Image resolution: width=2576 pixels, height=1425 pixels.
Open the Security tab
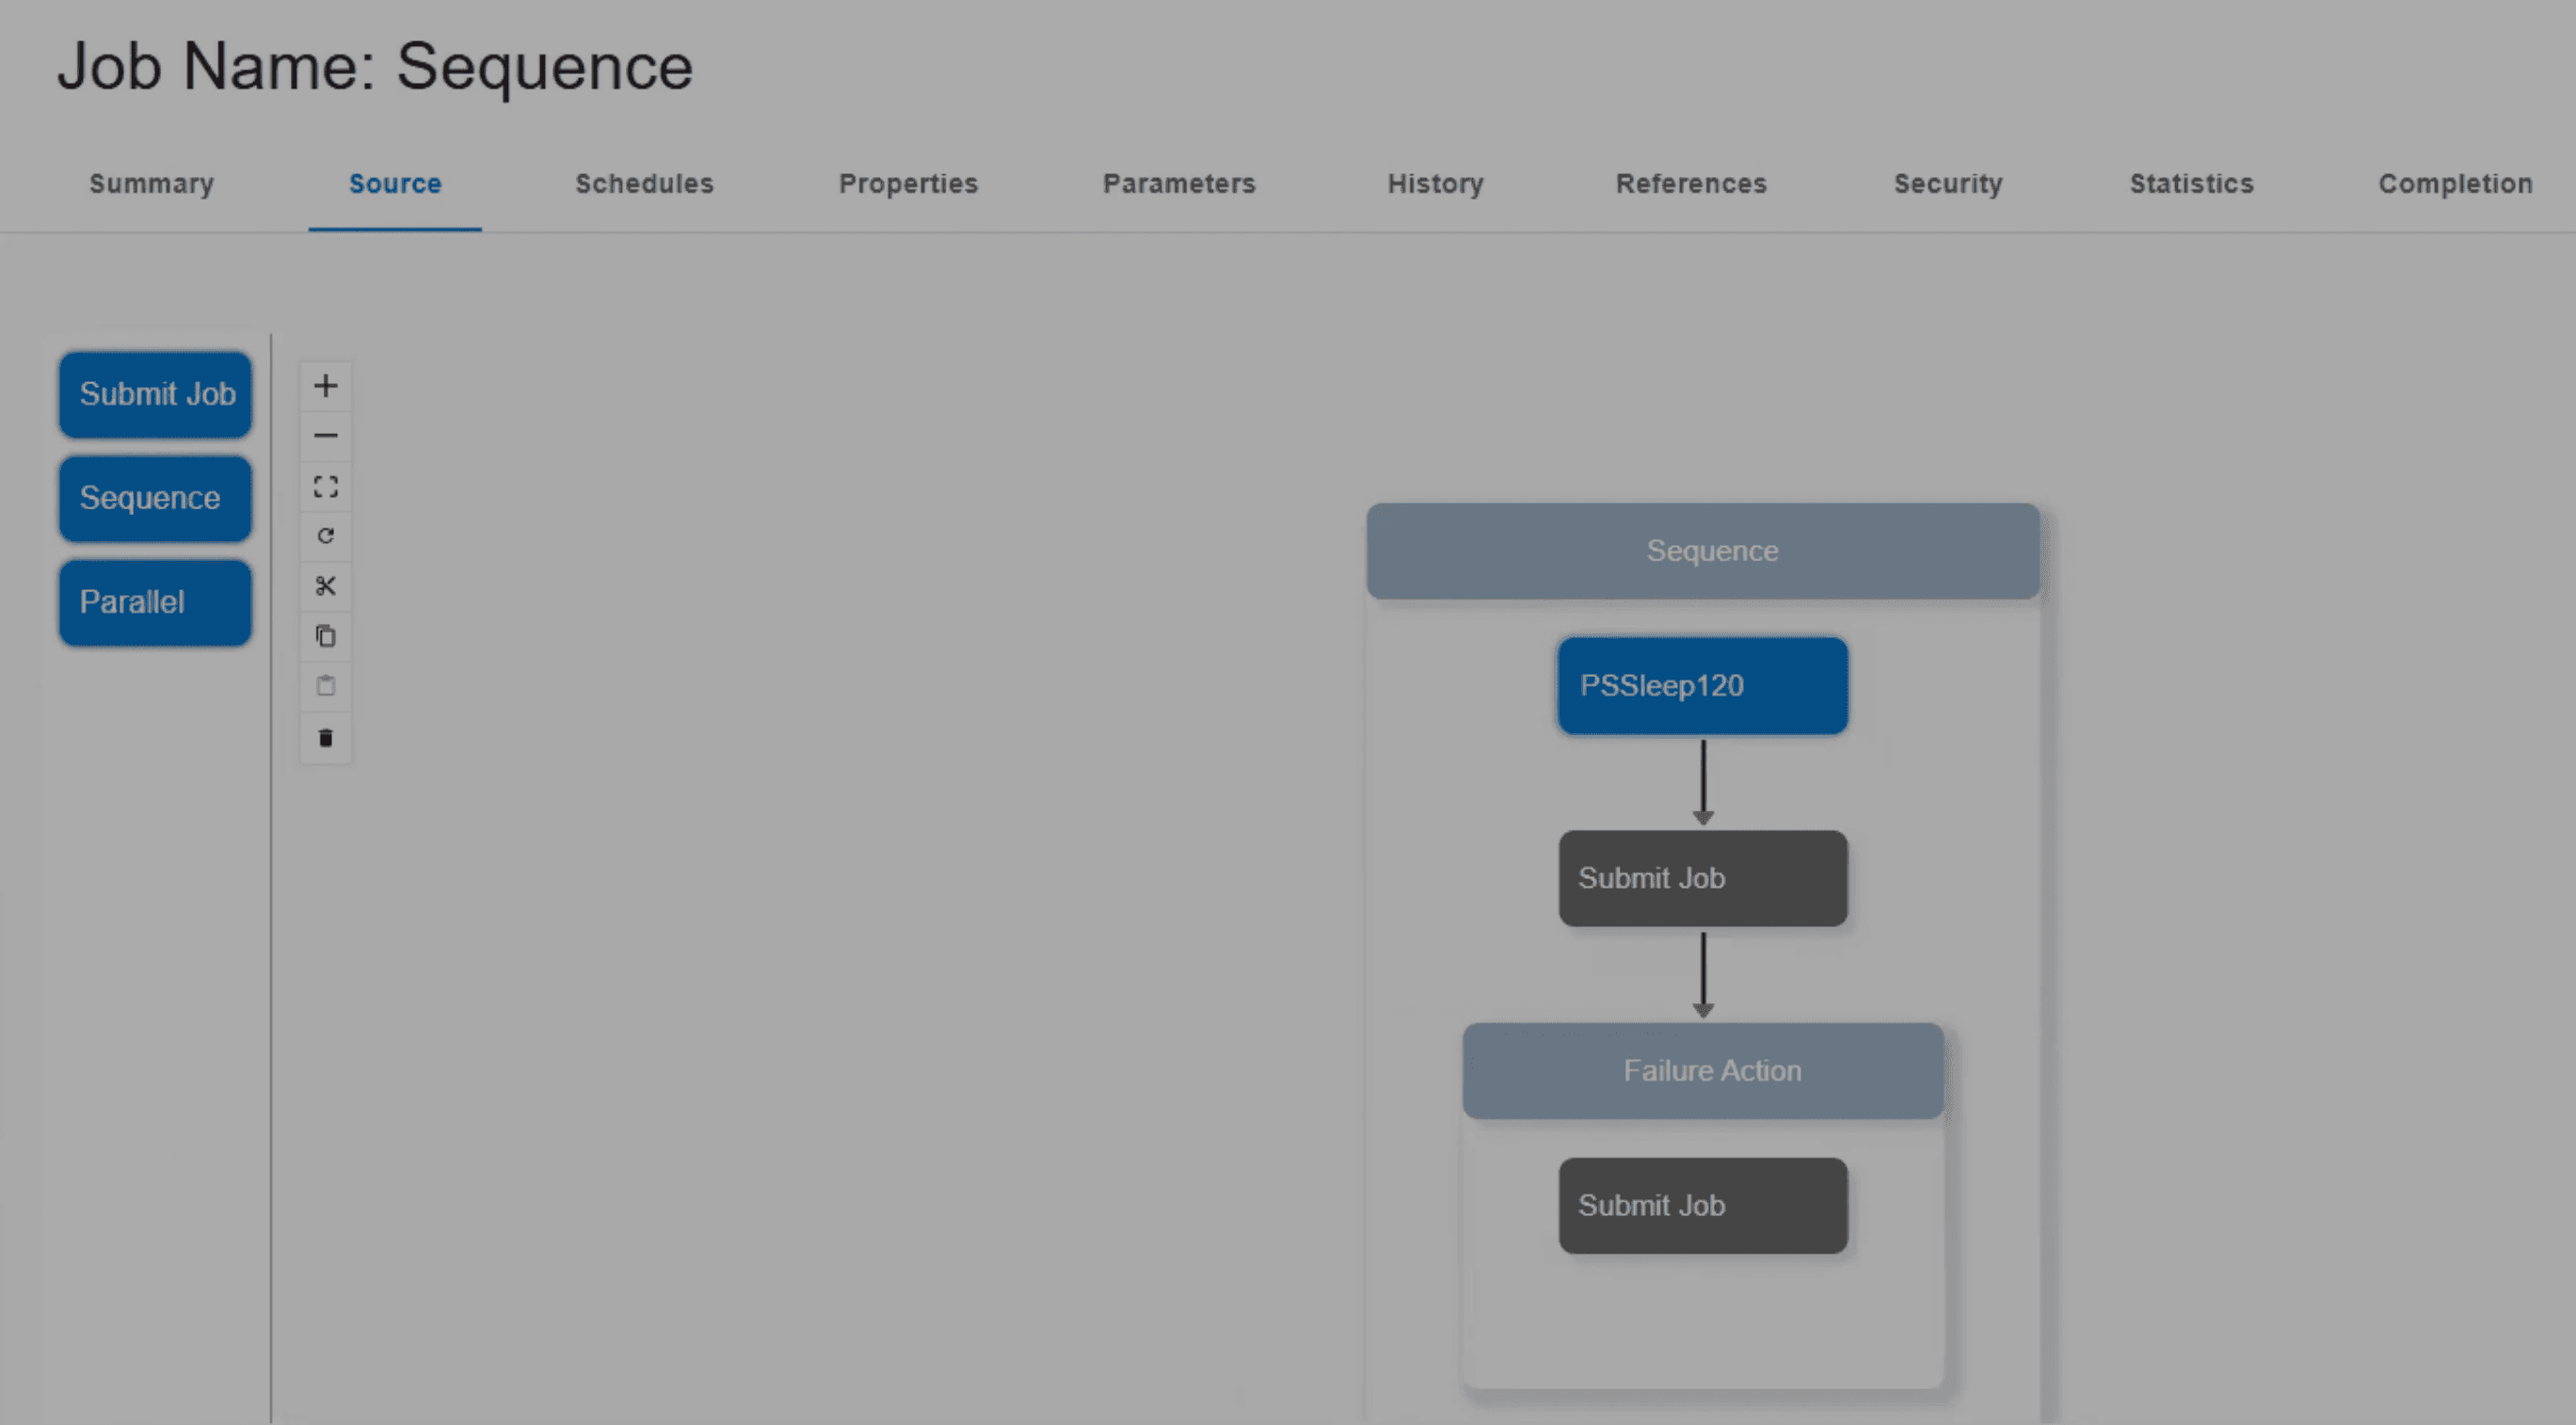coord(1947,184)
